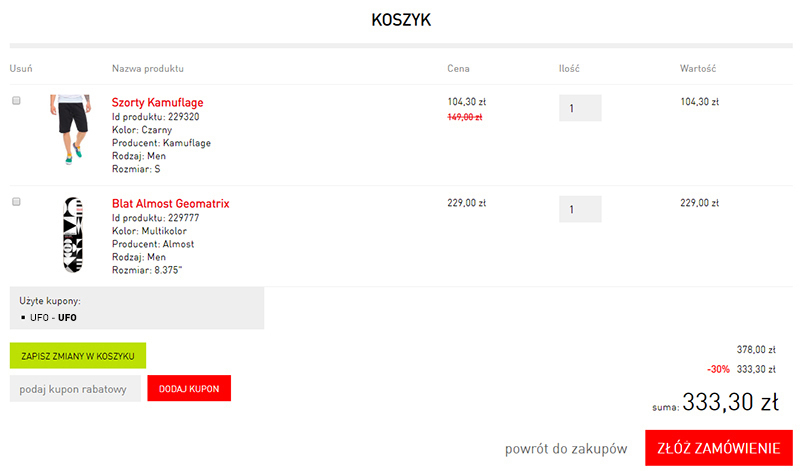Open the Blat Almost Geomatrix product link
Viewport: 800px width, 471px height.
170,203
